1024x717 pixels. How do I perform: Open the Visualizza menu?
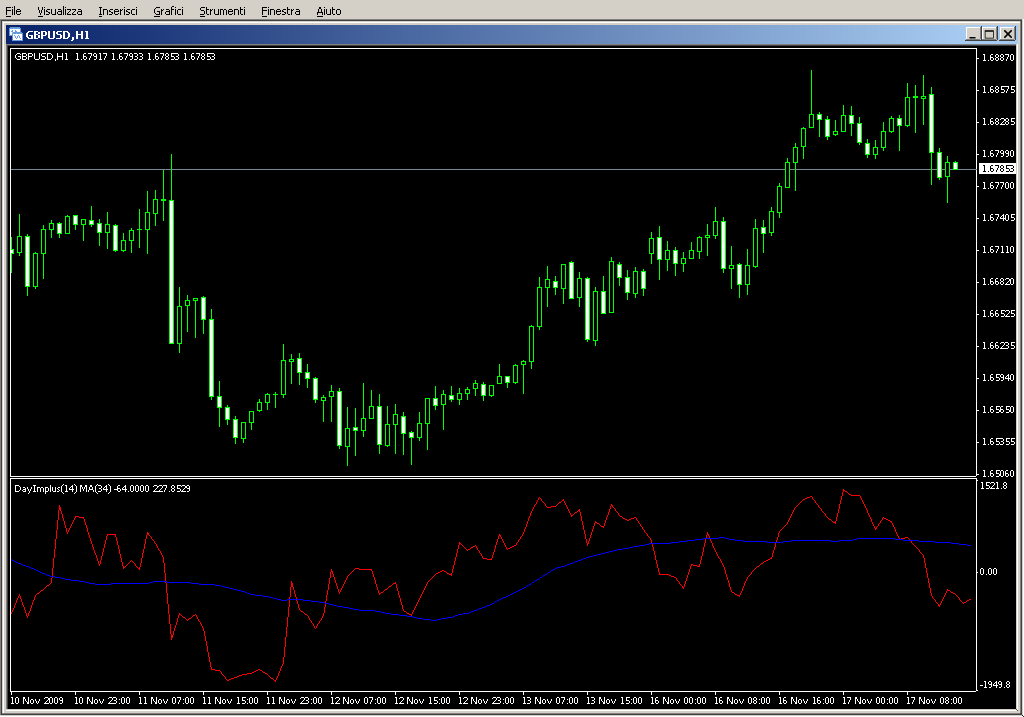[x=59, y=11]
